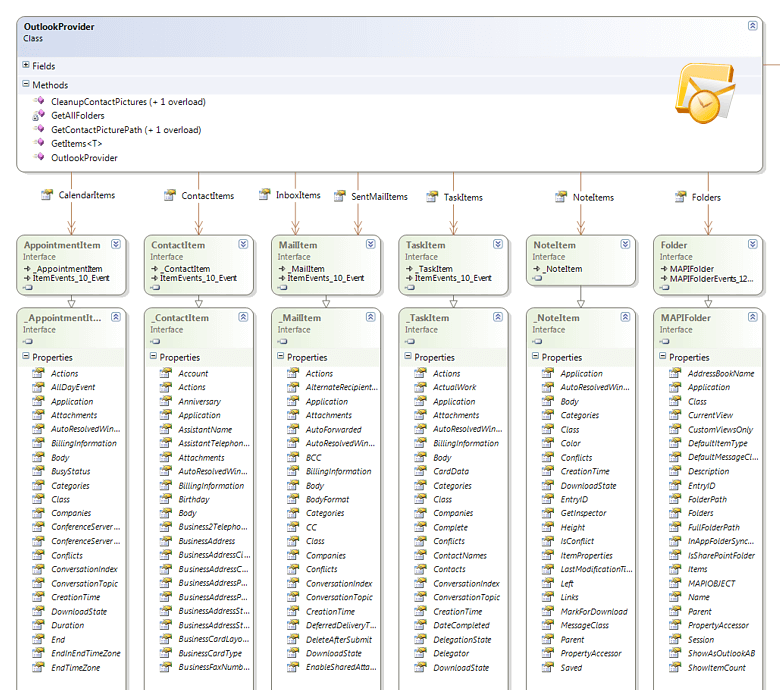Click the CardData property icon
Image resolution: width=780 pixels, height=690 pixels.
(420, 471)
